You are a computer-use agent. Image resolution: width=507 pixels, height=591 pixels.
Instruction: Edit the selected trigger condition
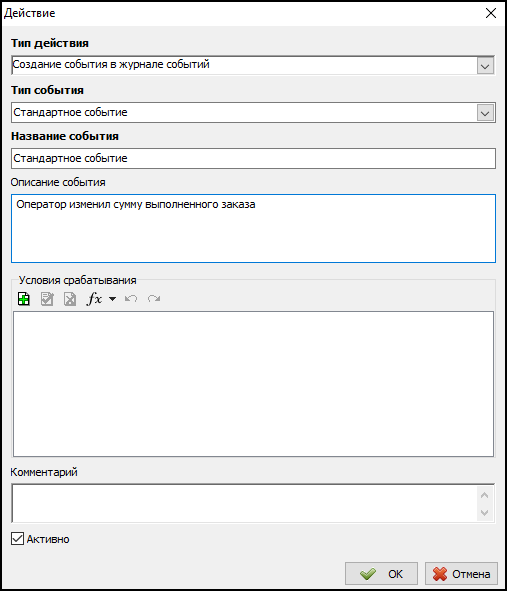click(47, 299)
